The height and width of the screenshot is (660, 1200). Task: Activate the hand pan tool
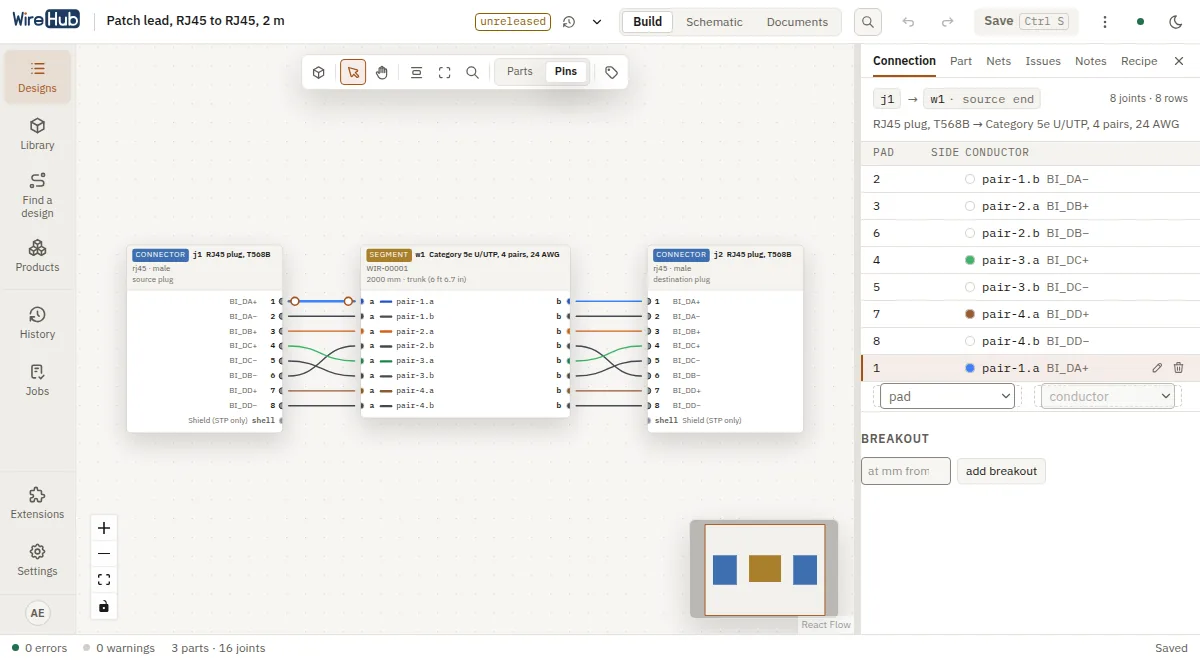(x=382, y=72)
